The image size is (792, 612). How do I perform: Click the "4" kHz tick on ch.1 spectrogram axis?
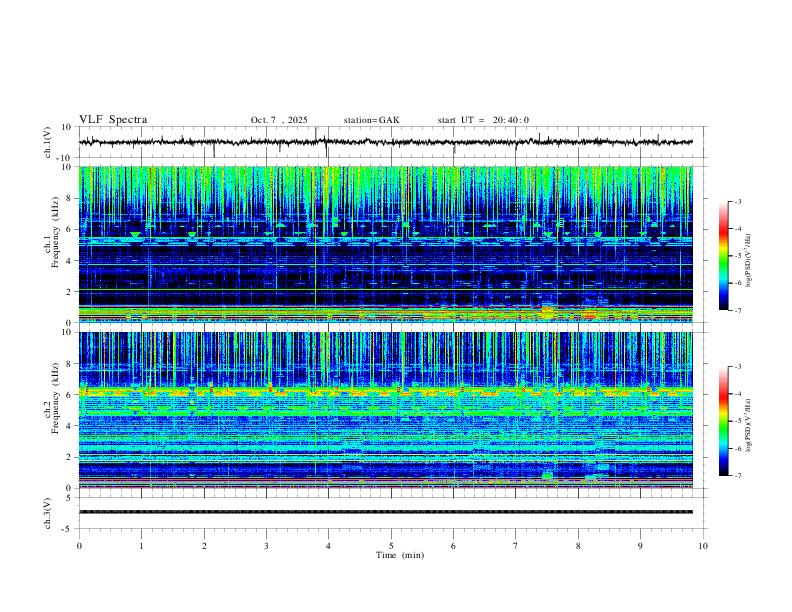coord(70,261)
